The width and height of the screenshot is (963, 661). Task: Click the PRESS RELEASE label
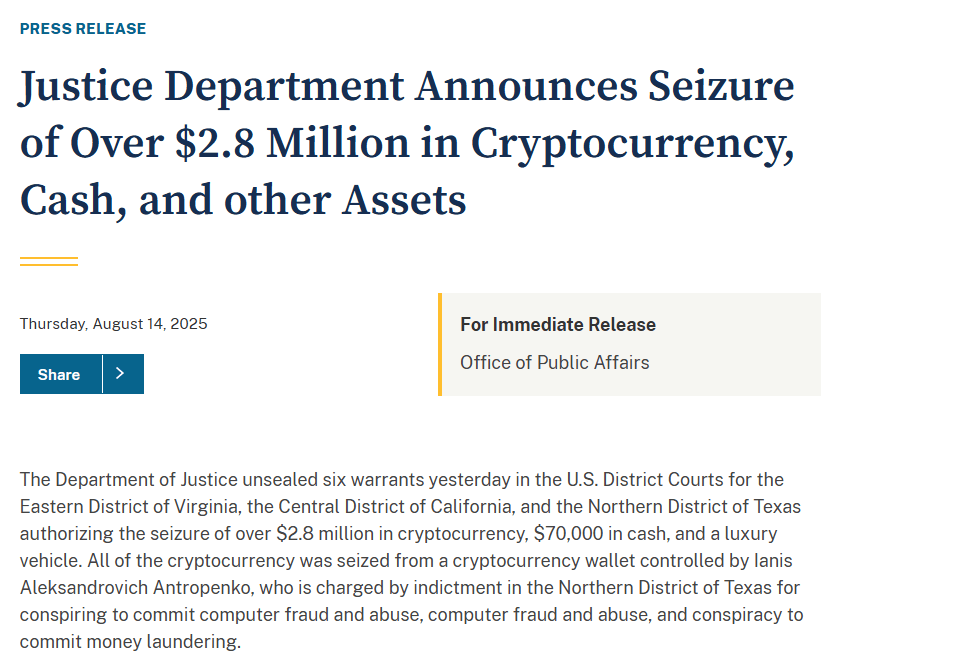(x=83, y=29)
